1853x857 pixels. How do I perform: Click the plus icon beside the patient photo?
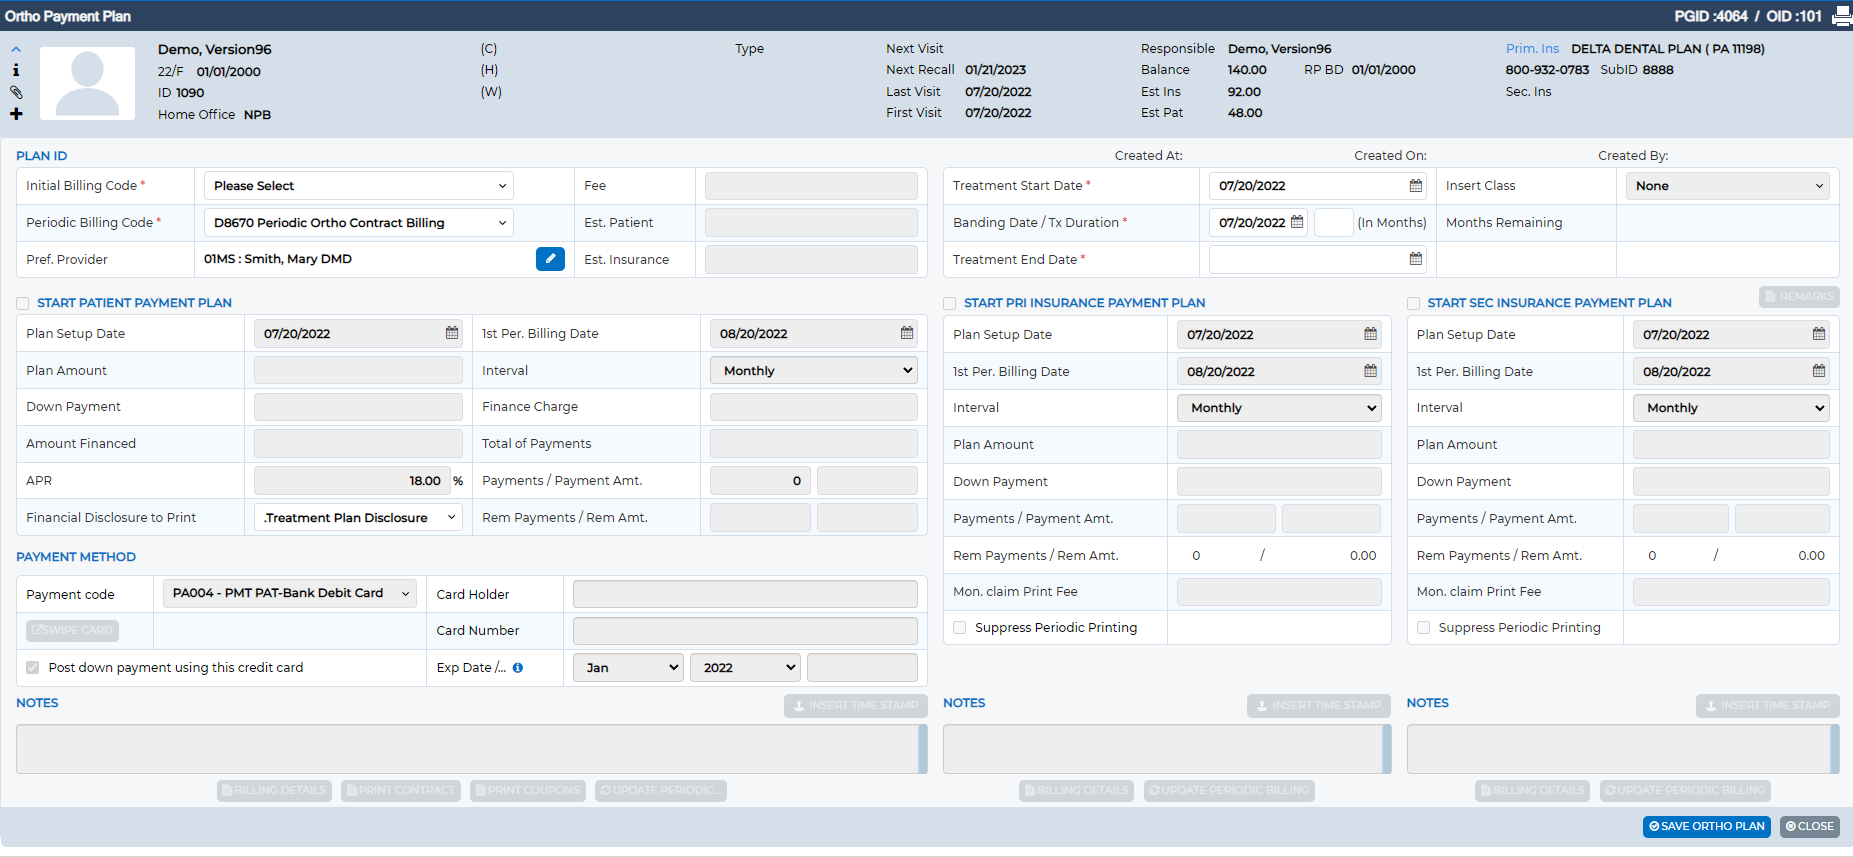point(16,114)
